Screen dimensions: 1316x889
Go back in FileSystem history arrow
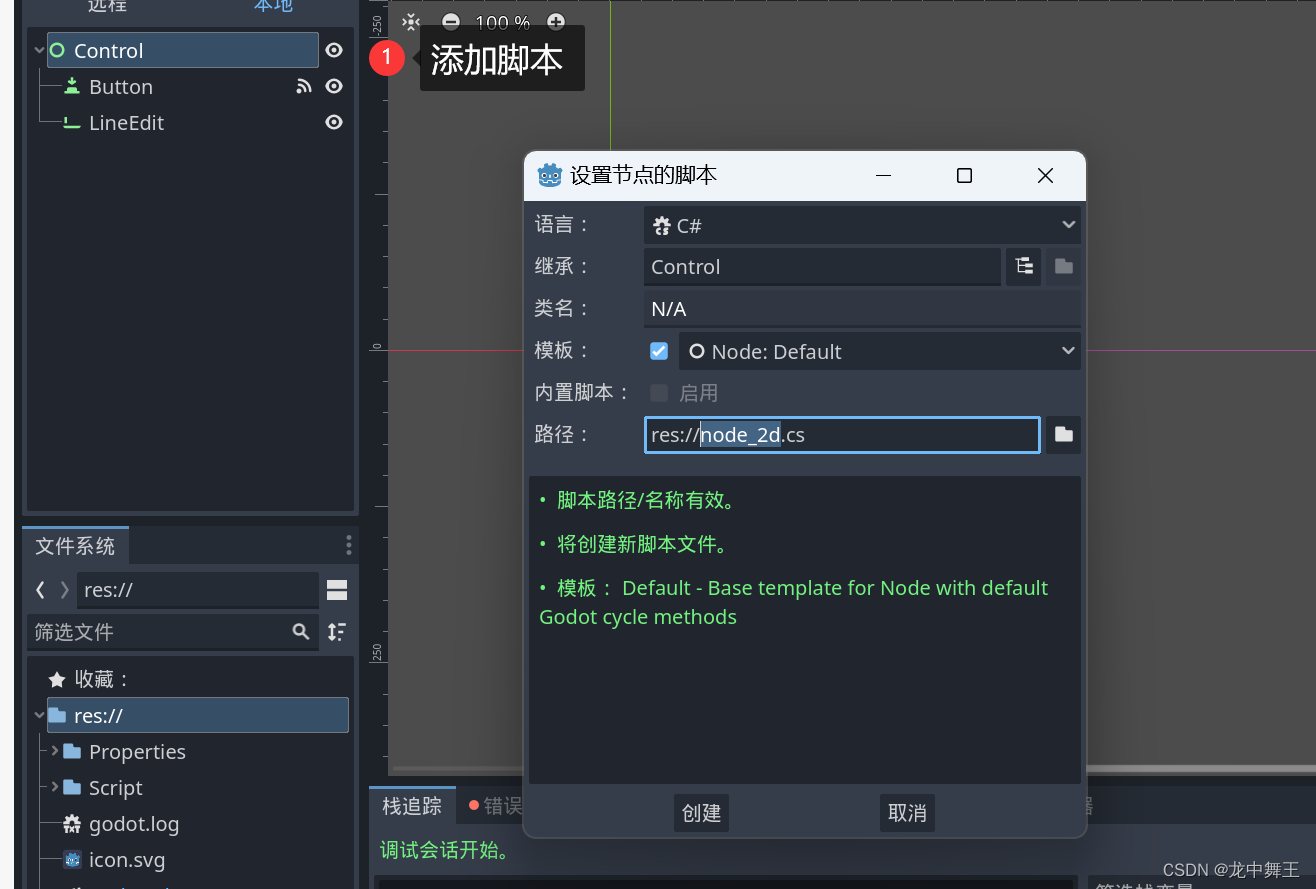click(x=40, y=590)
